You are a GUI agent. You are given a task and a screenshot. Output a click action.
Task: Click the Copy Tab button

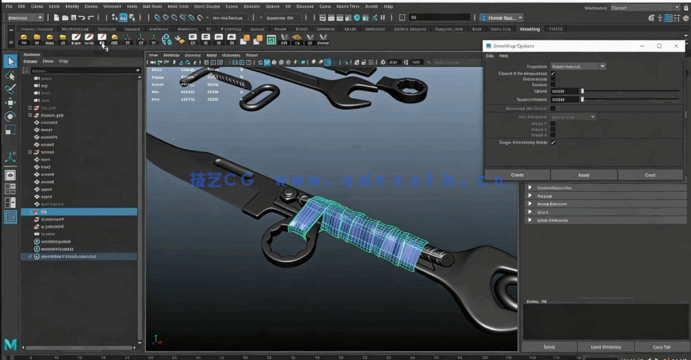click(x=661, y=347)
